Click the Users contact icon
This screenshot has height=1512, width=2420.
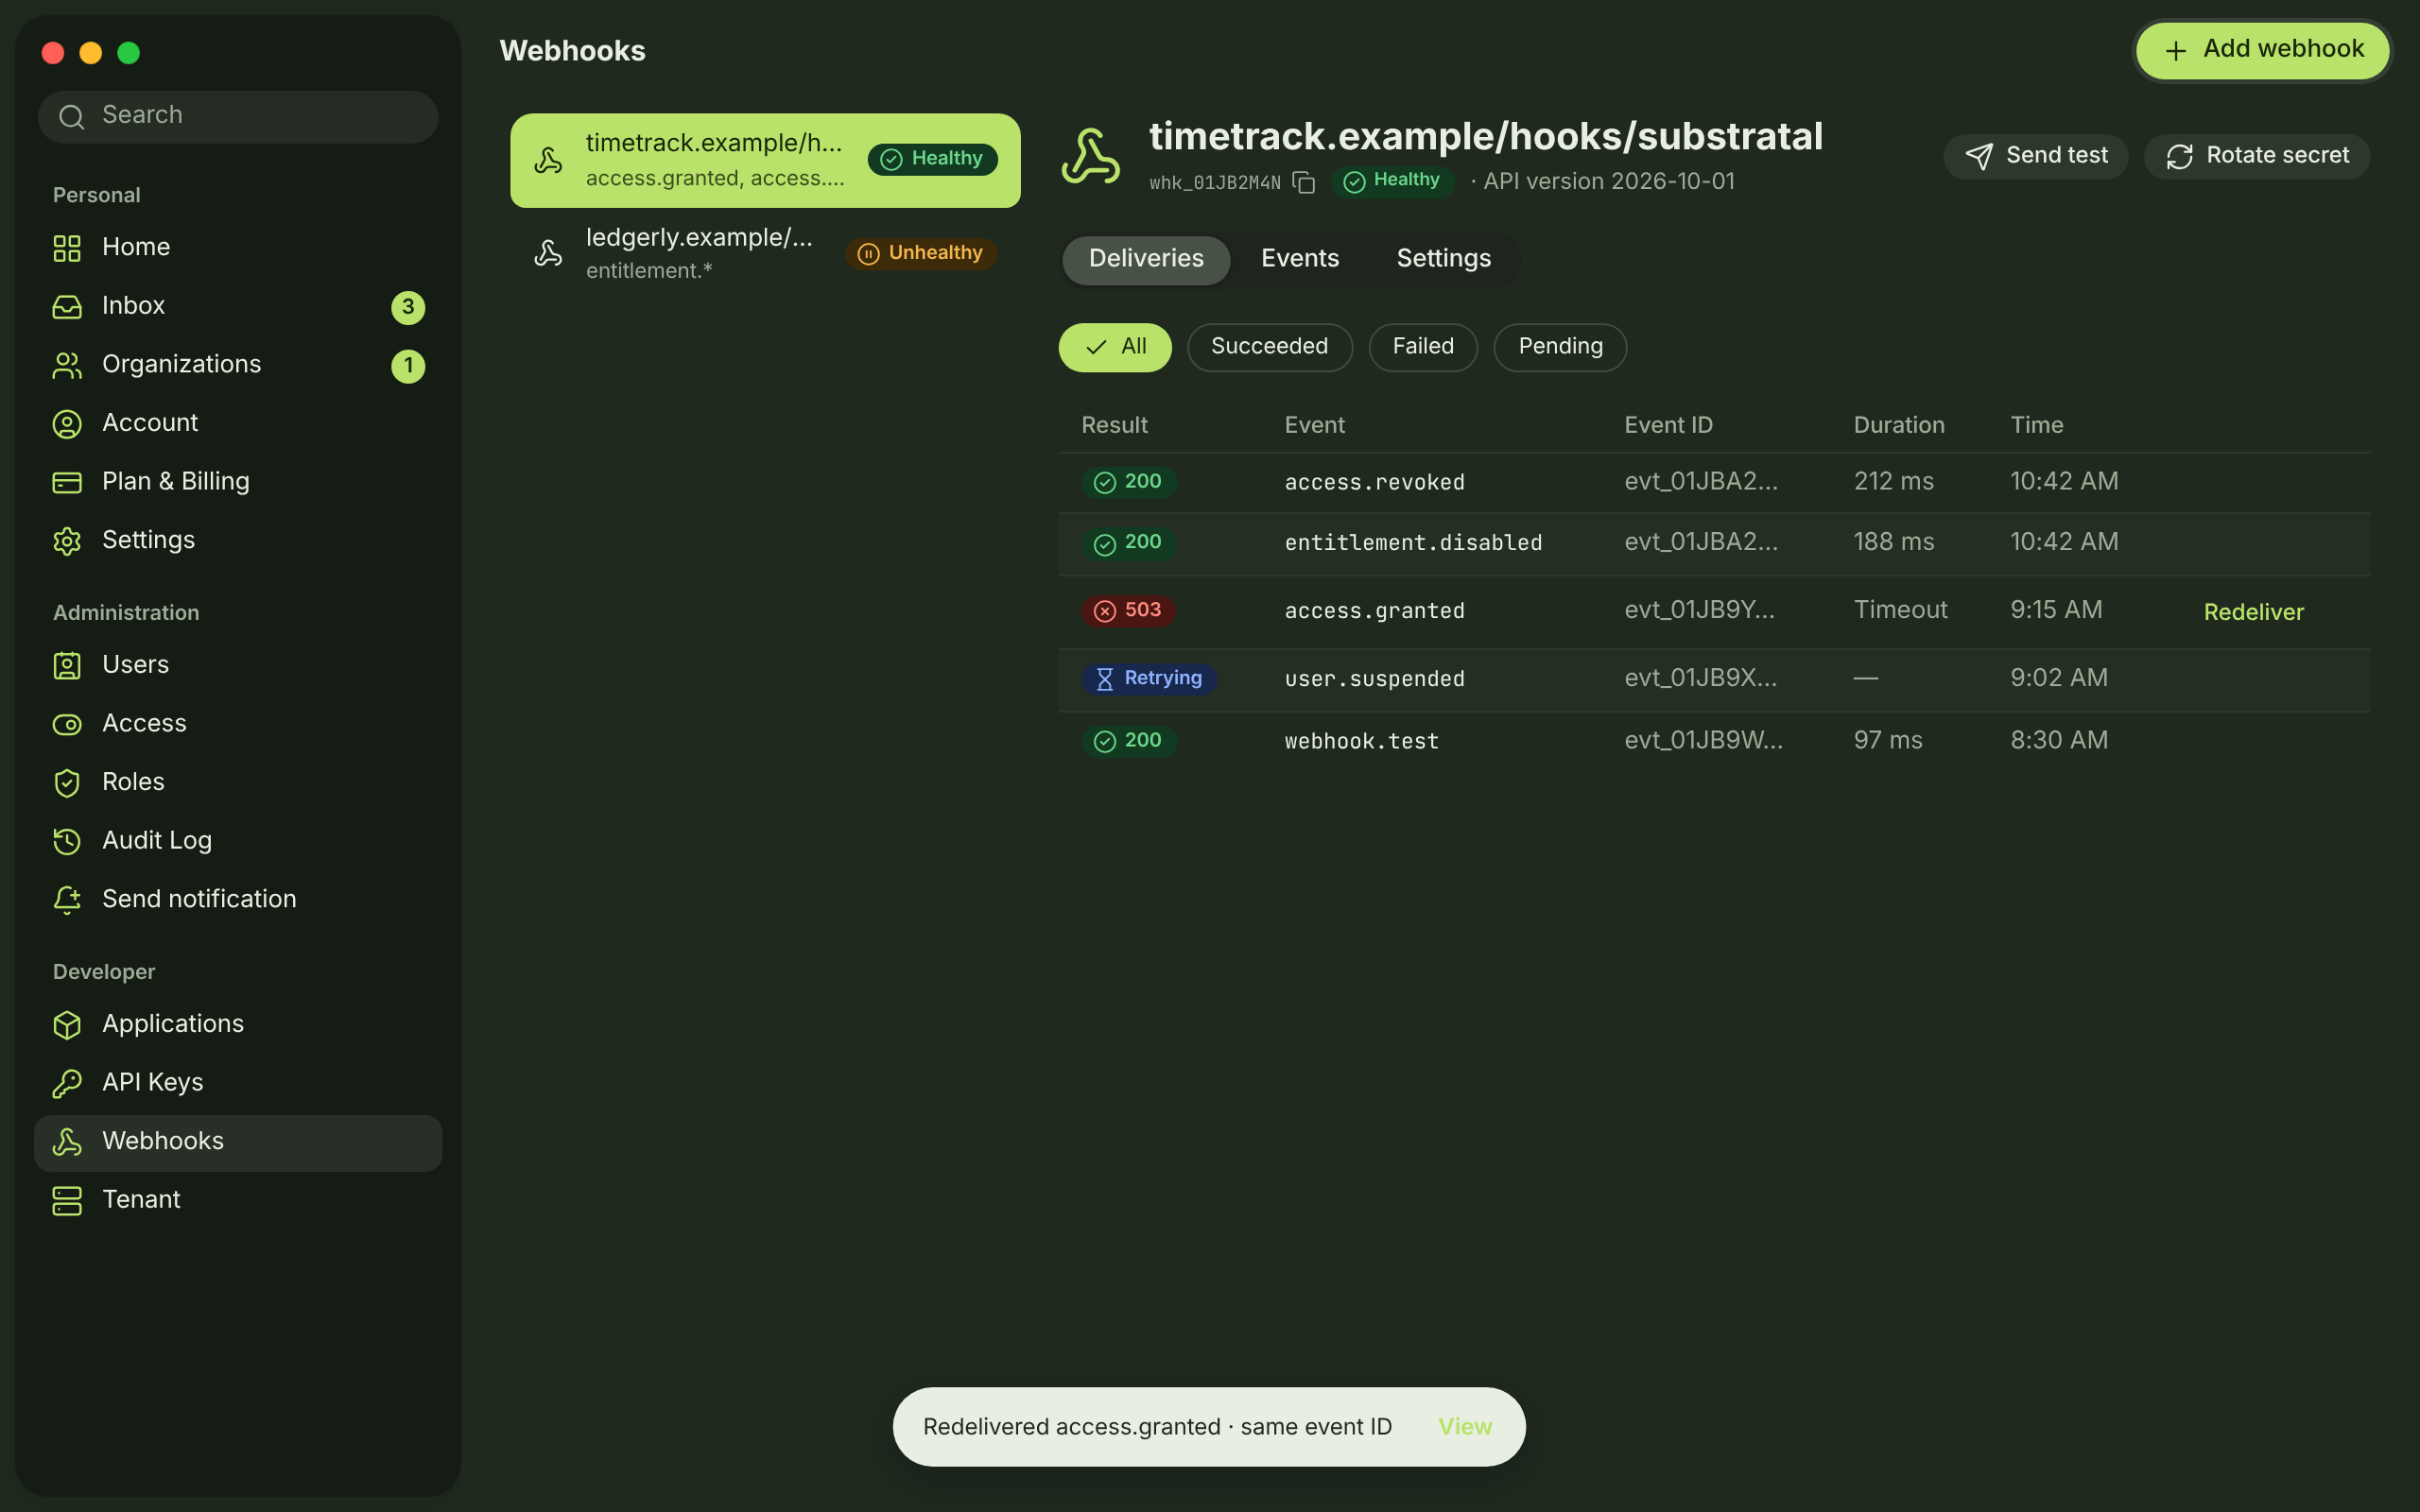coord(67,666)
